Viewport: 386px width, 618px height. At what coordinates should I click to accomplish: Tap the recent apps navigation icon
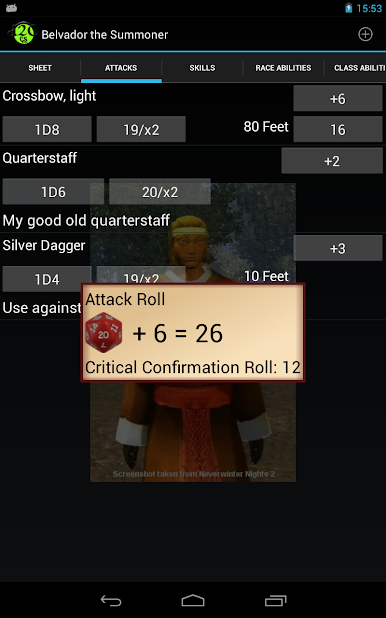tap(276, 600)
